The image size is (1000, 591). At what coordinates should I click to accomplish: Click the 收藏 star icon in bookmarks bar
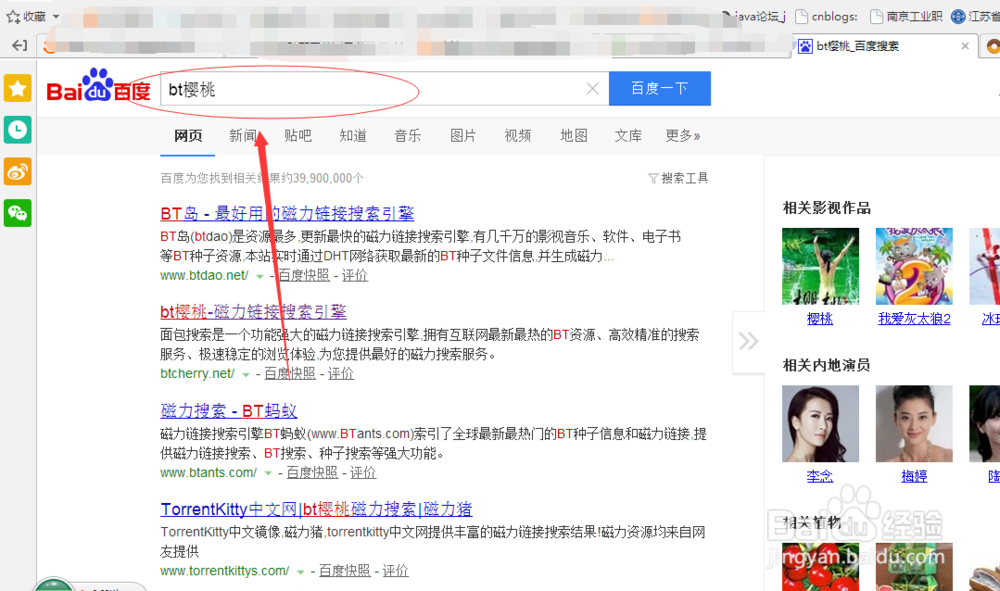pyautogui.click(x=13, y=17)
